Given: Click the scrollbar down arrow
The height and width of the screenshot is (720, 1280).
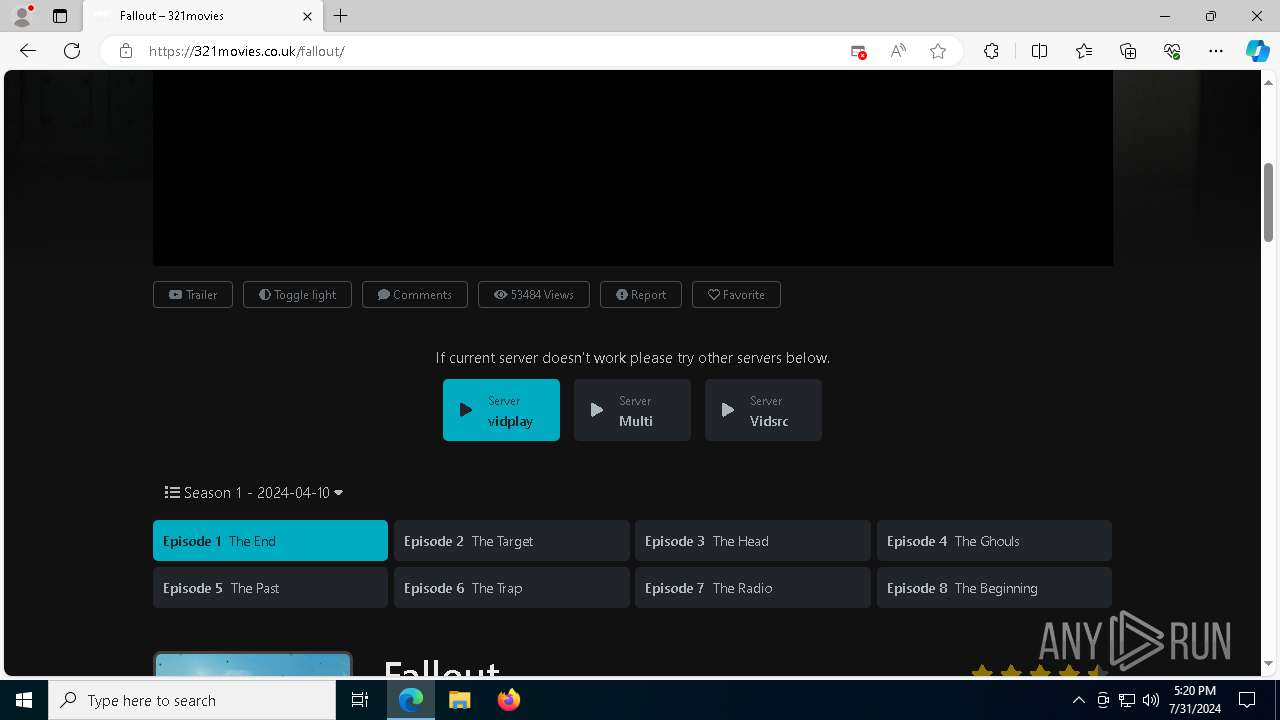Looking at the screenshot, I should tap(1268, 663).
